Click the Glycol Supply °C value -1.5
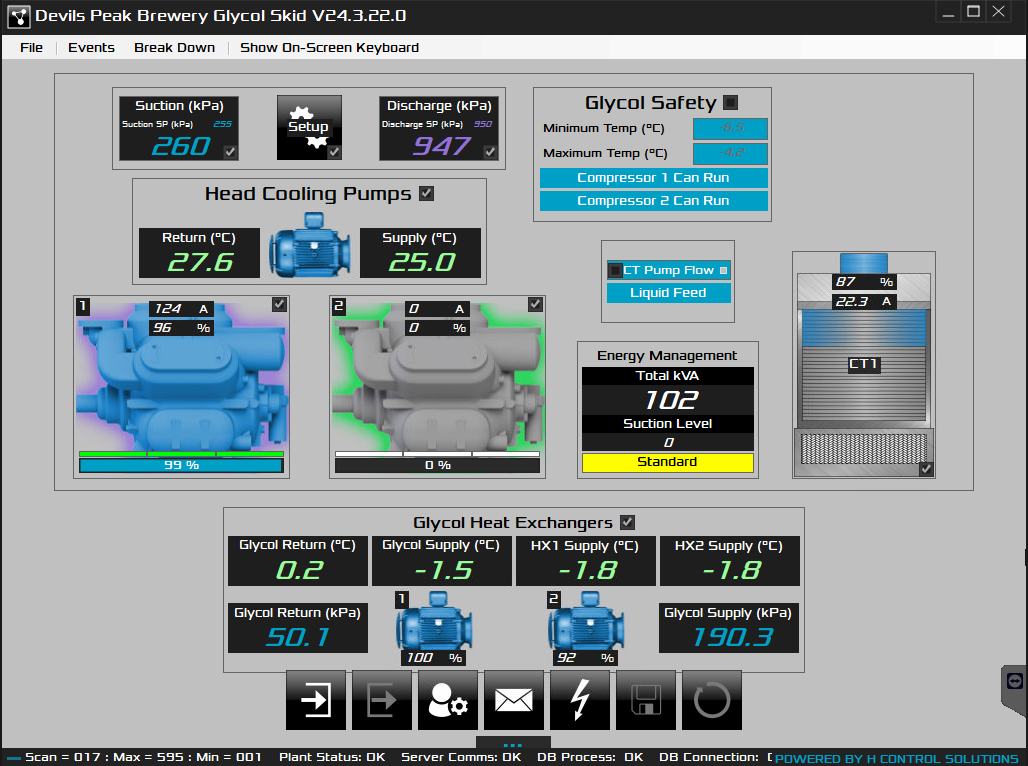1028x766 pixels. click(443, 570)
